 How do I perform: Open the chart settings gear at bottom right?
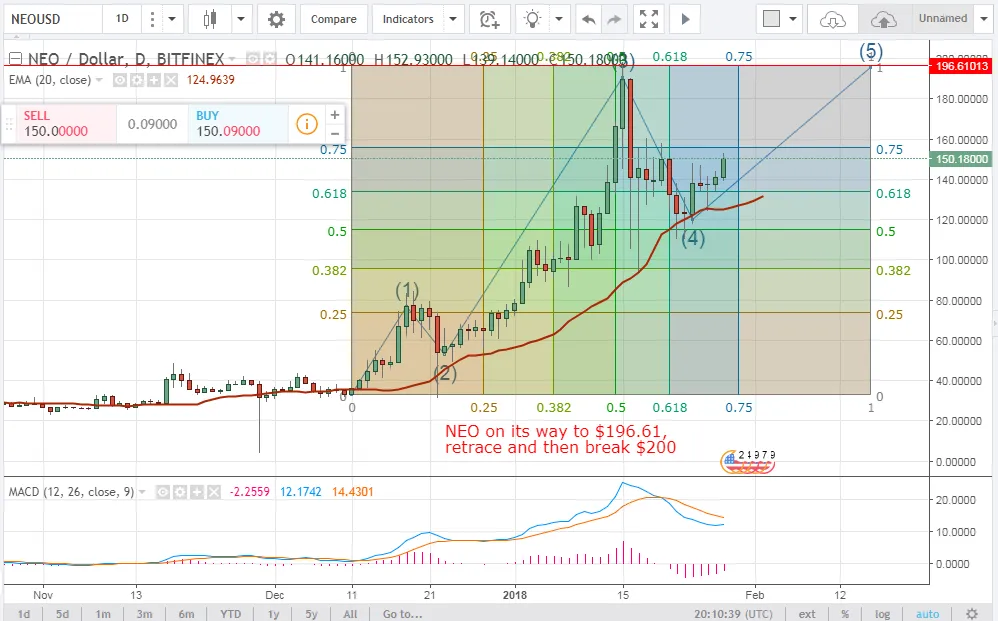point(971,614)
